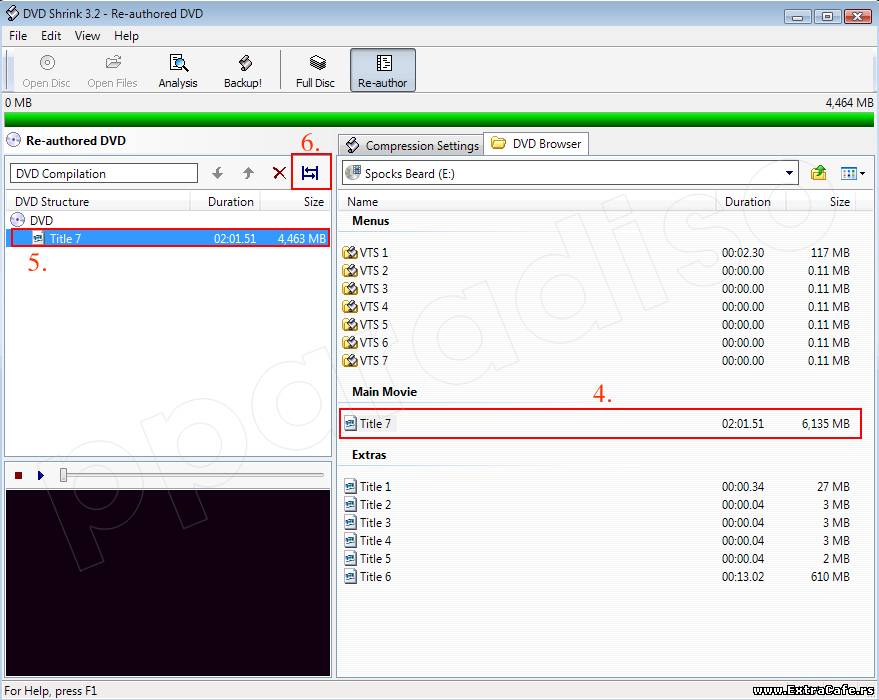Click the 00:13.02 duration of Title 6
Image resolution: width=879 pixels, height=700 pixels.
pyautogui.click(x=743, y=576)
